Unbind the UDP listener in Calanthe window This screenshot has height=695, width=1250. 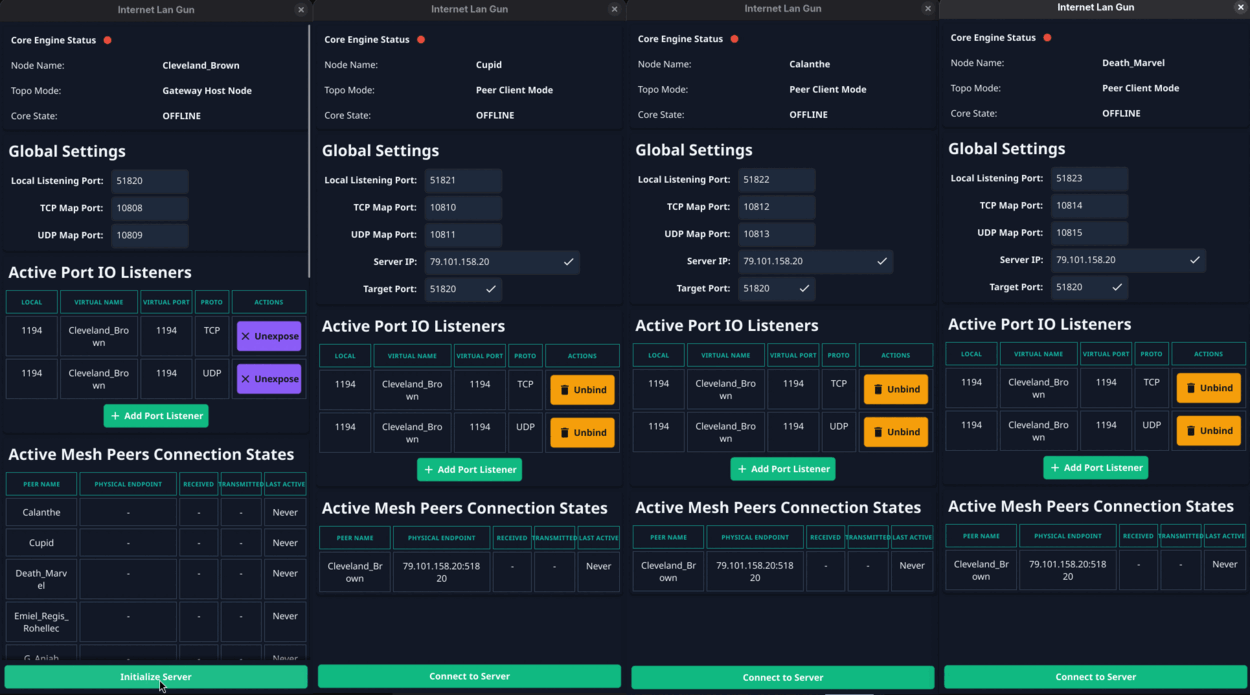[895, 432]
